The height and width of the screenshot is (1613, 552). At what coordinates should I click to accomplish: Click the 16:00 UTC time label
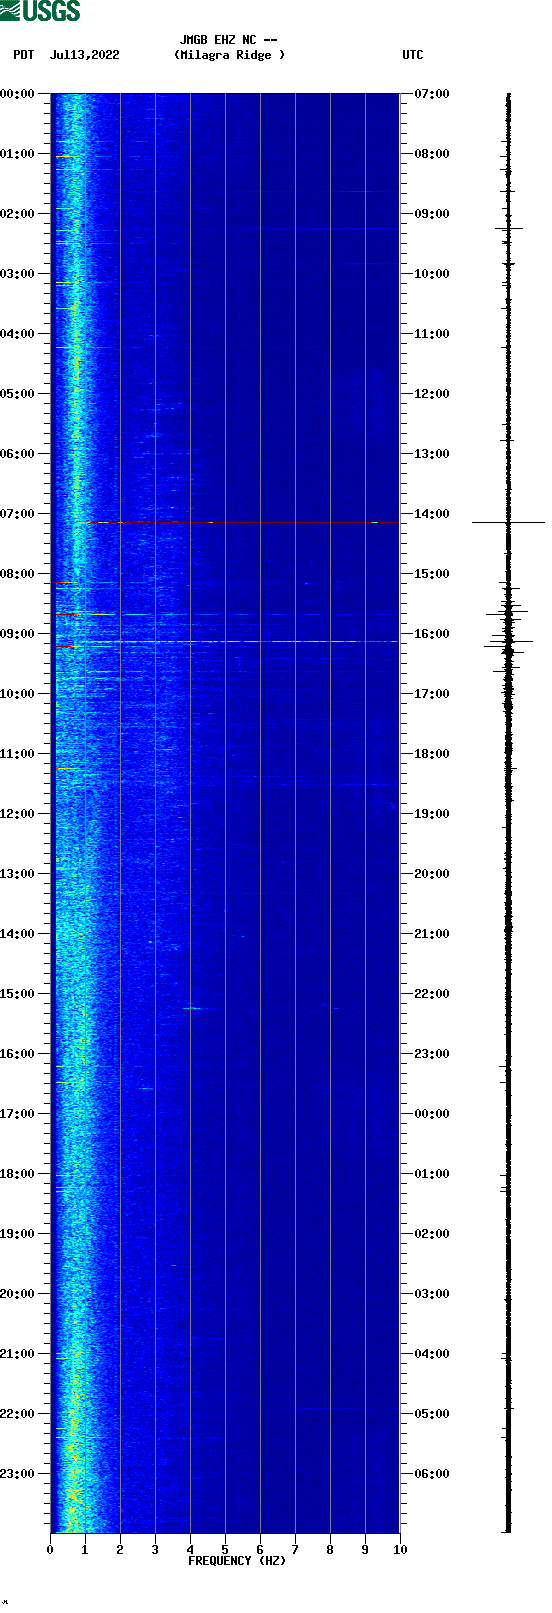432,634
